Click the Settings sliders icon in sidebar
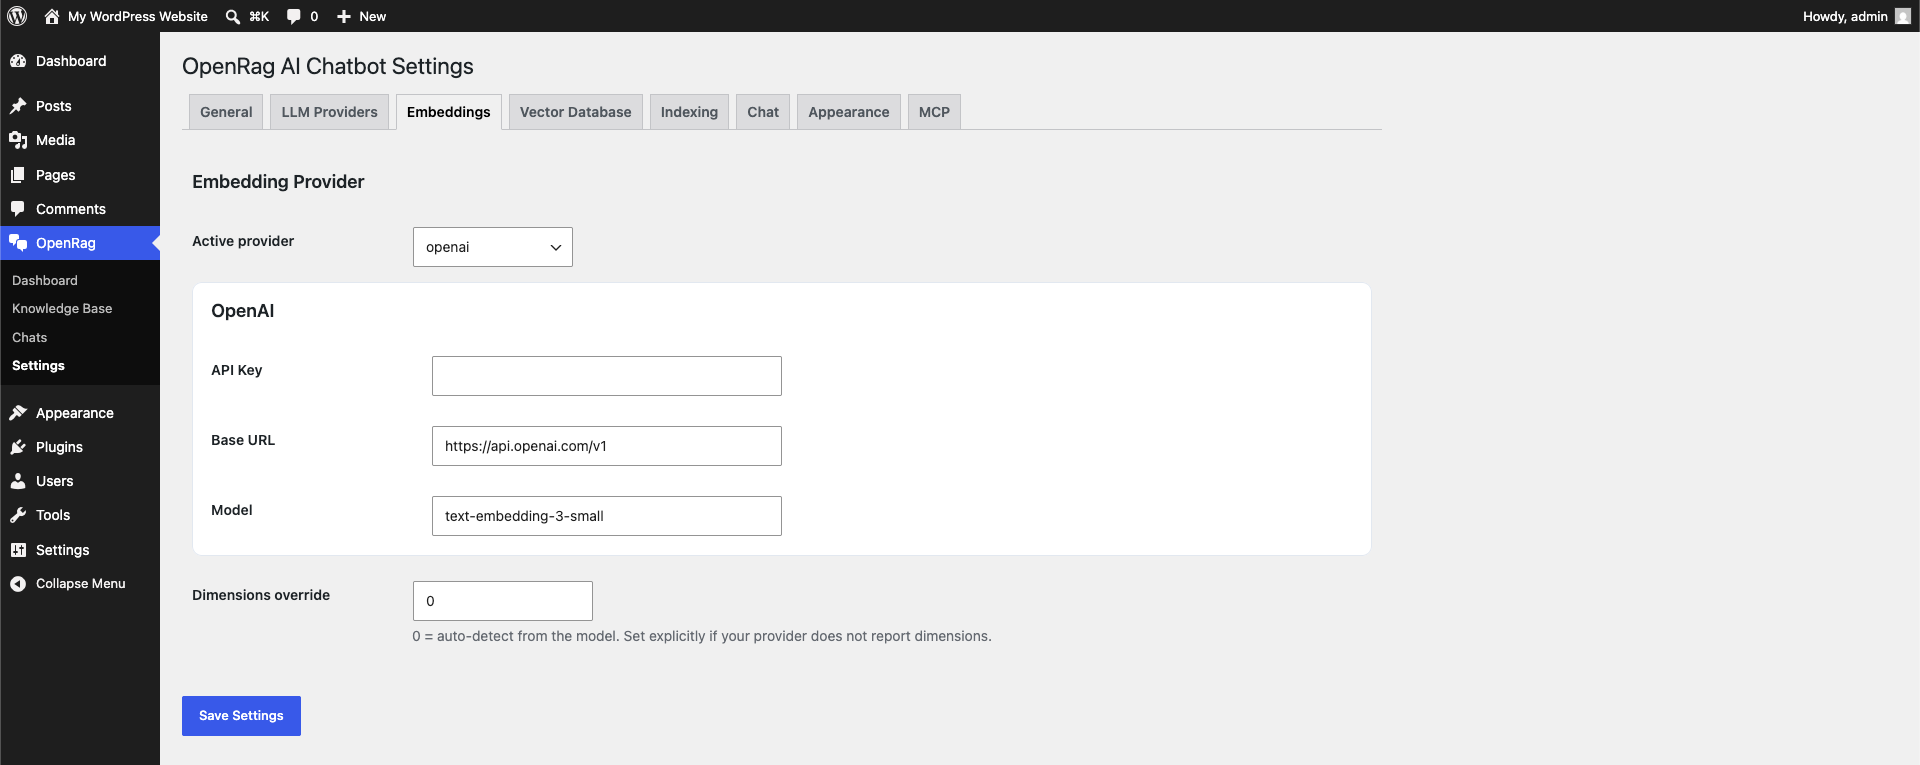Image resolution: width=1920 pixels, height=765 pixels. (x=18, y=550)
